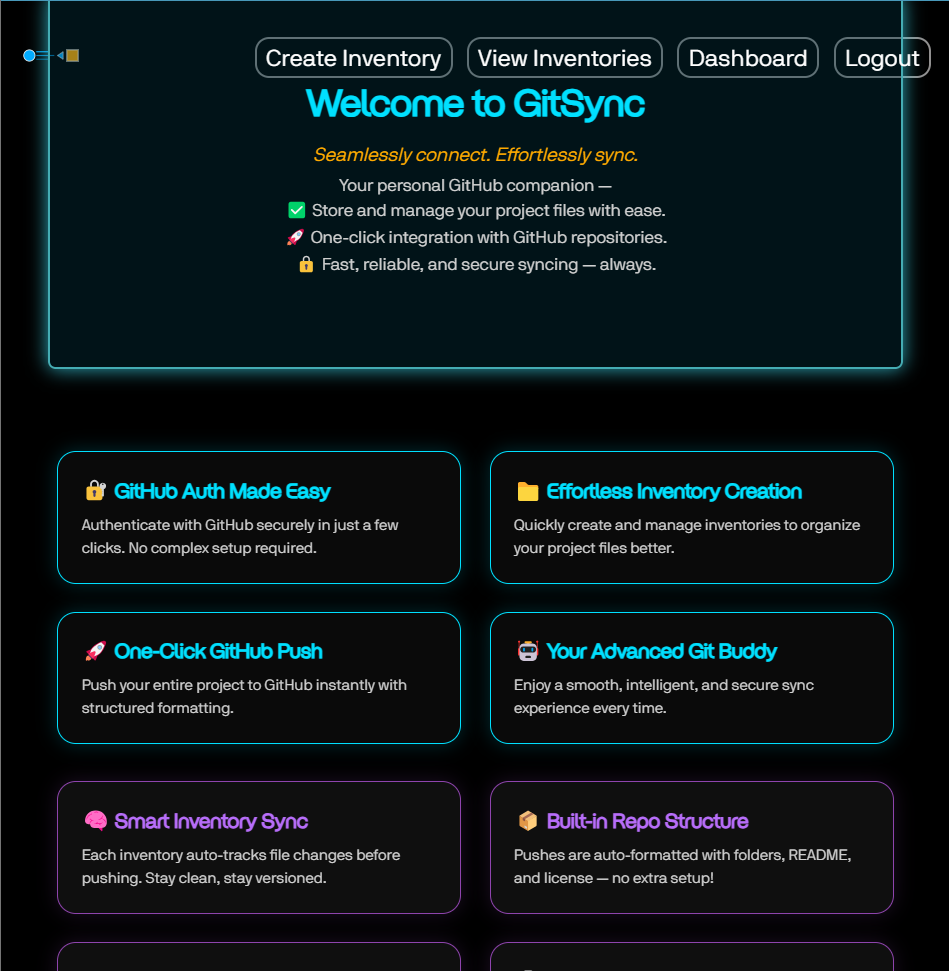Click the logo icon with the blue dot
949x971 pixels.
(51, 56)
